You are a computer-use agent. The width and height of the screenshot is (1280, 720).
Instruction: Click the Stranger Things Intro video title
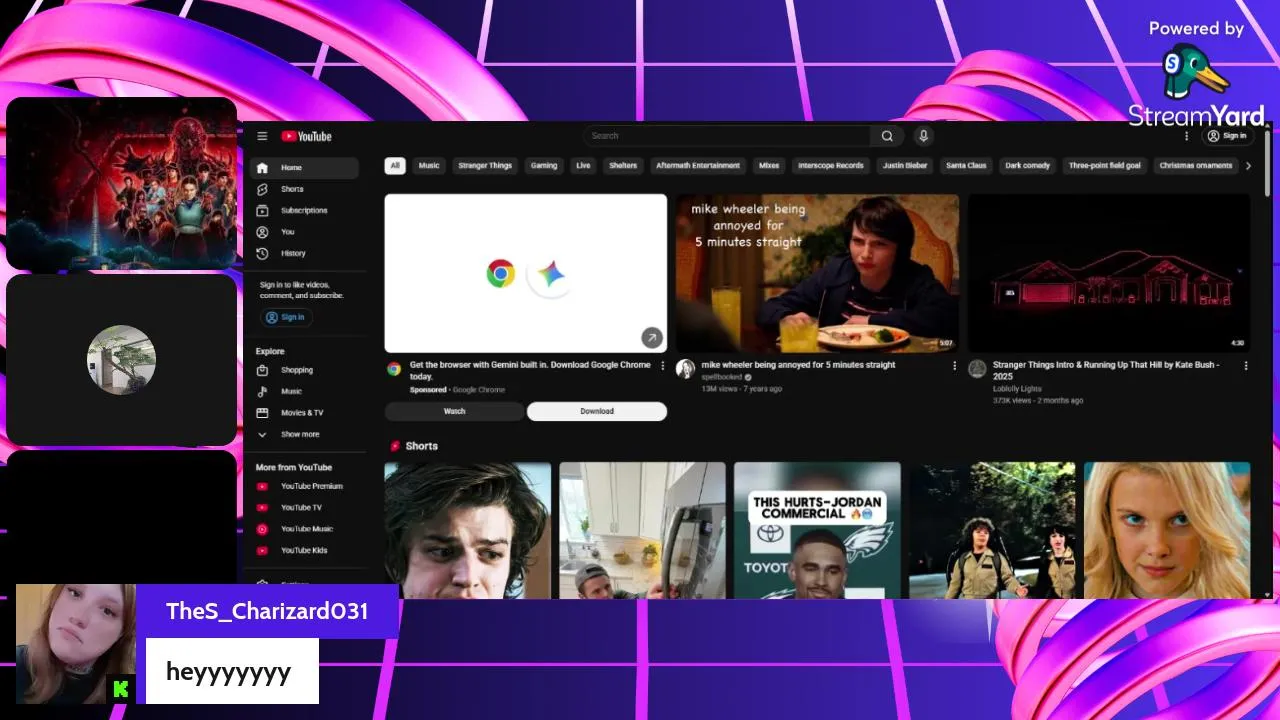coord(1106,370)
